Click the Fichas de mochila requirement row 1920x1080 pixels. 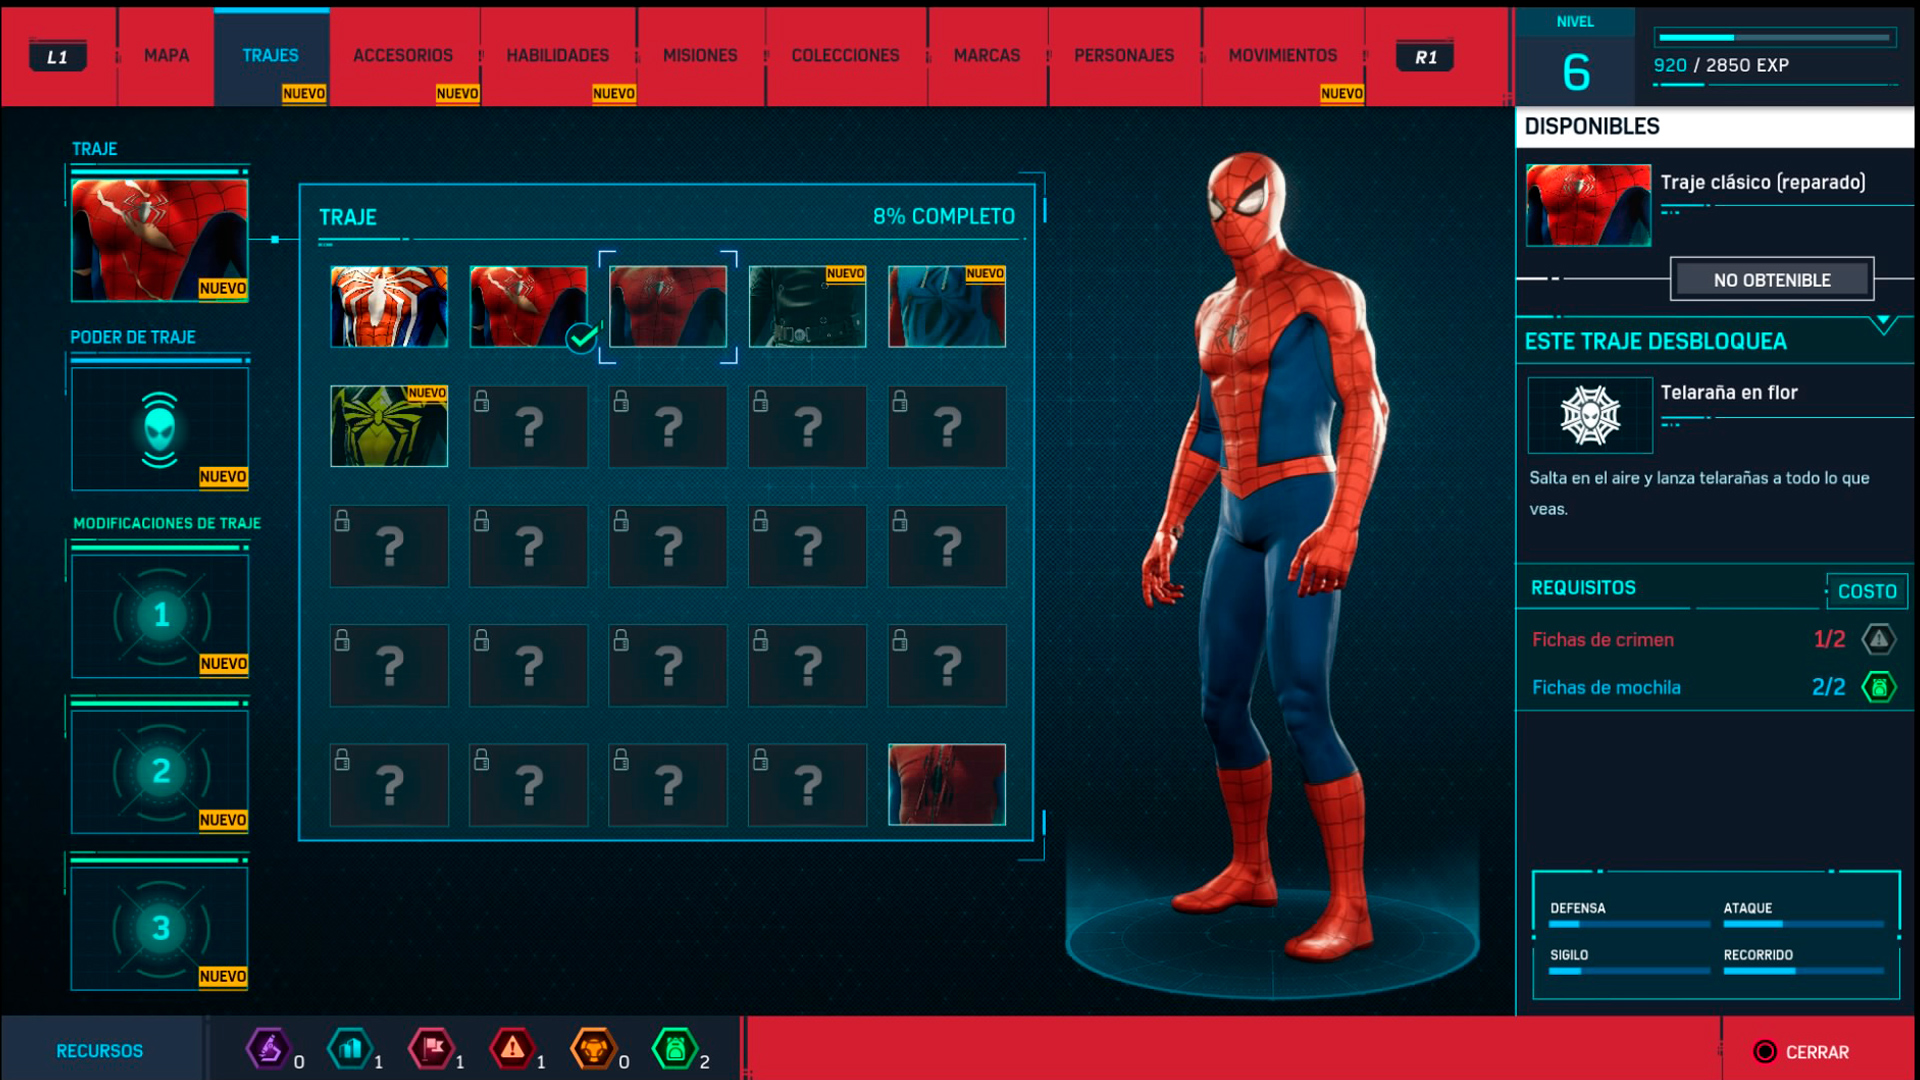click(x=1714, y=687)
